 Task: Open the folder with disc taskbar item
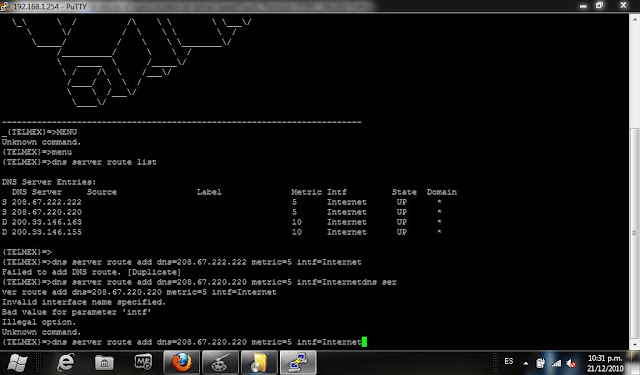point(259,362)
